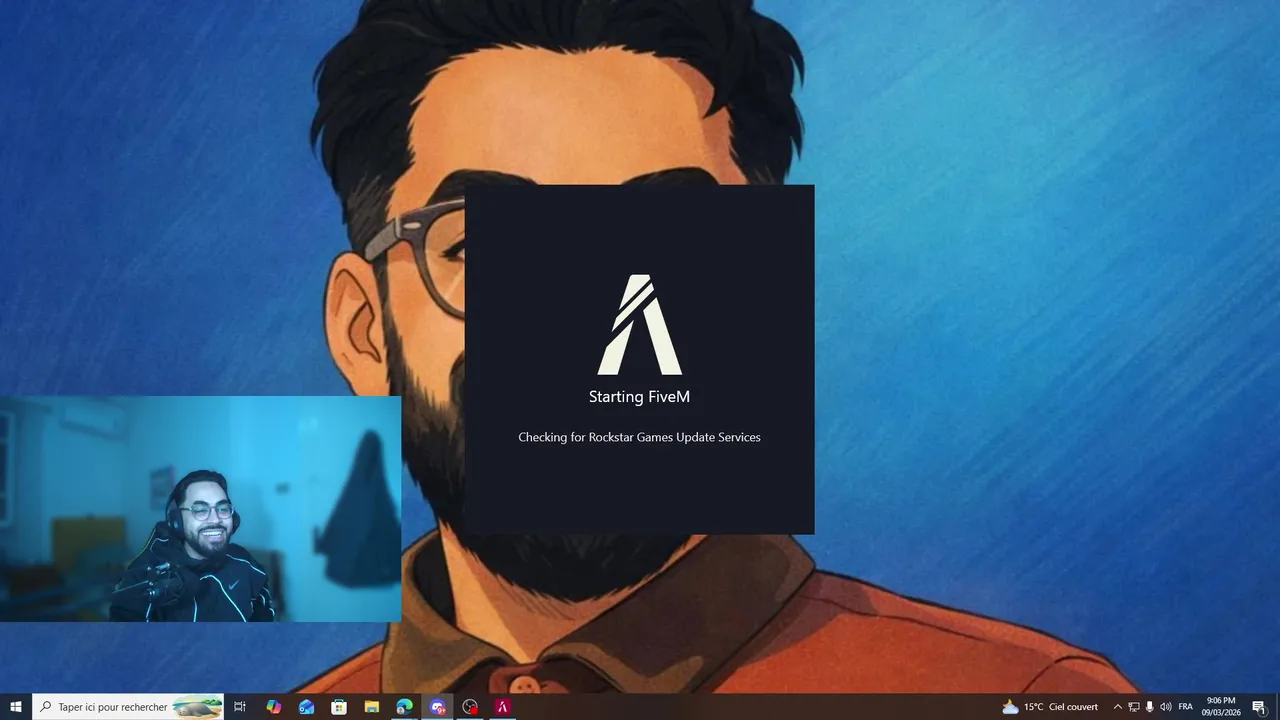Click the FiveM logo on splash screen

[x=640, y=324]
